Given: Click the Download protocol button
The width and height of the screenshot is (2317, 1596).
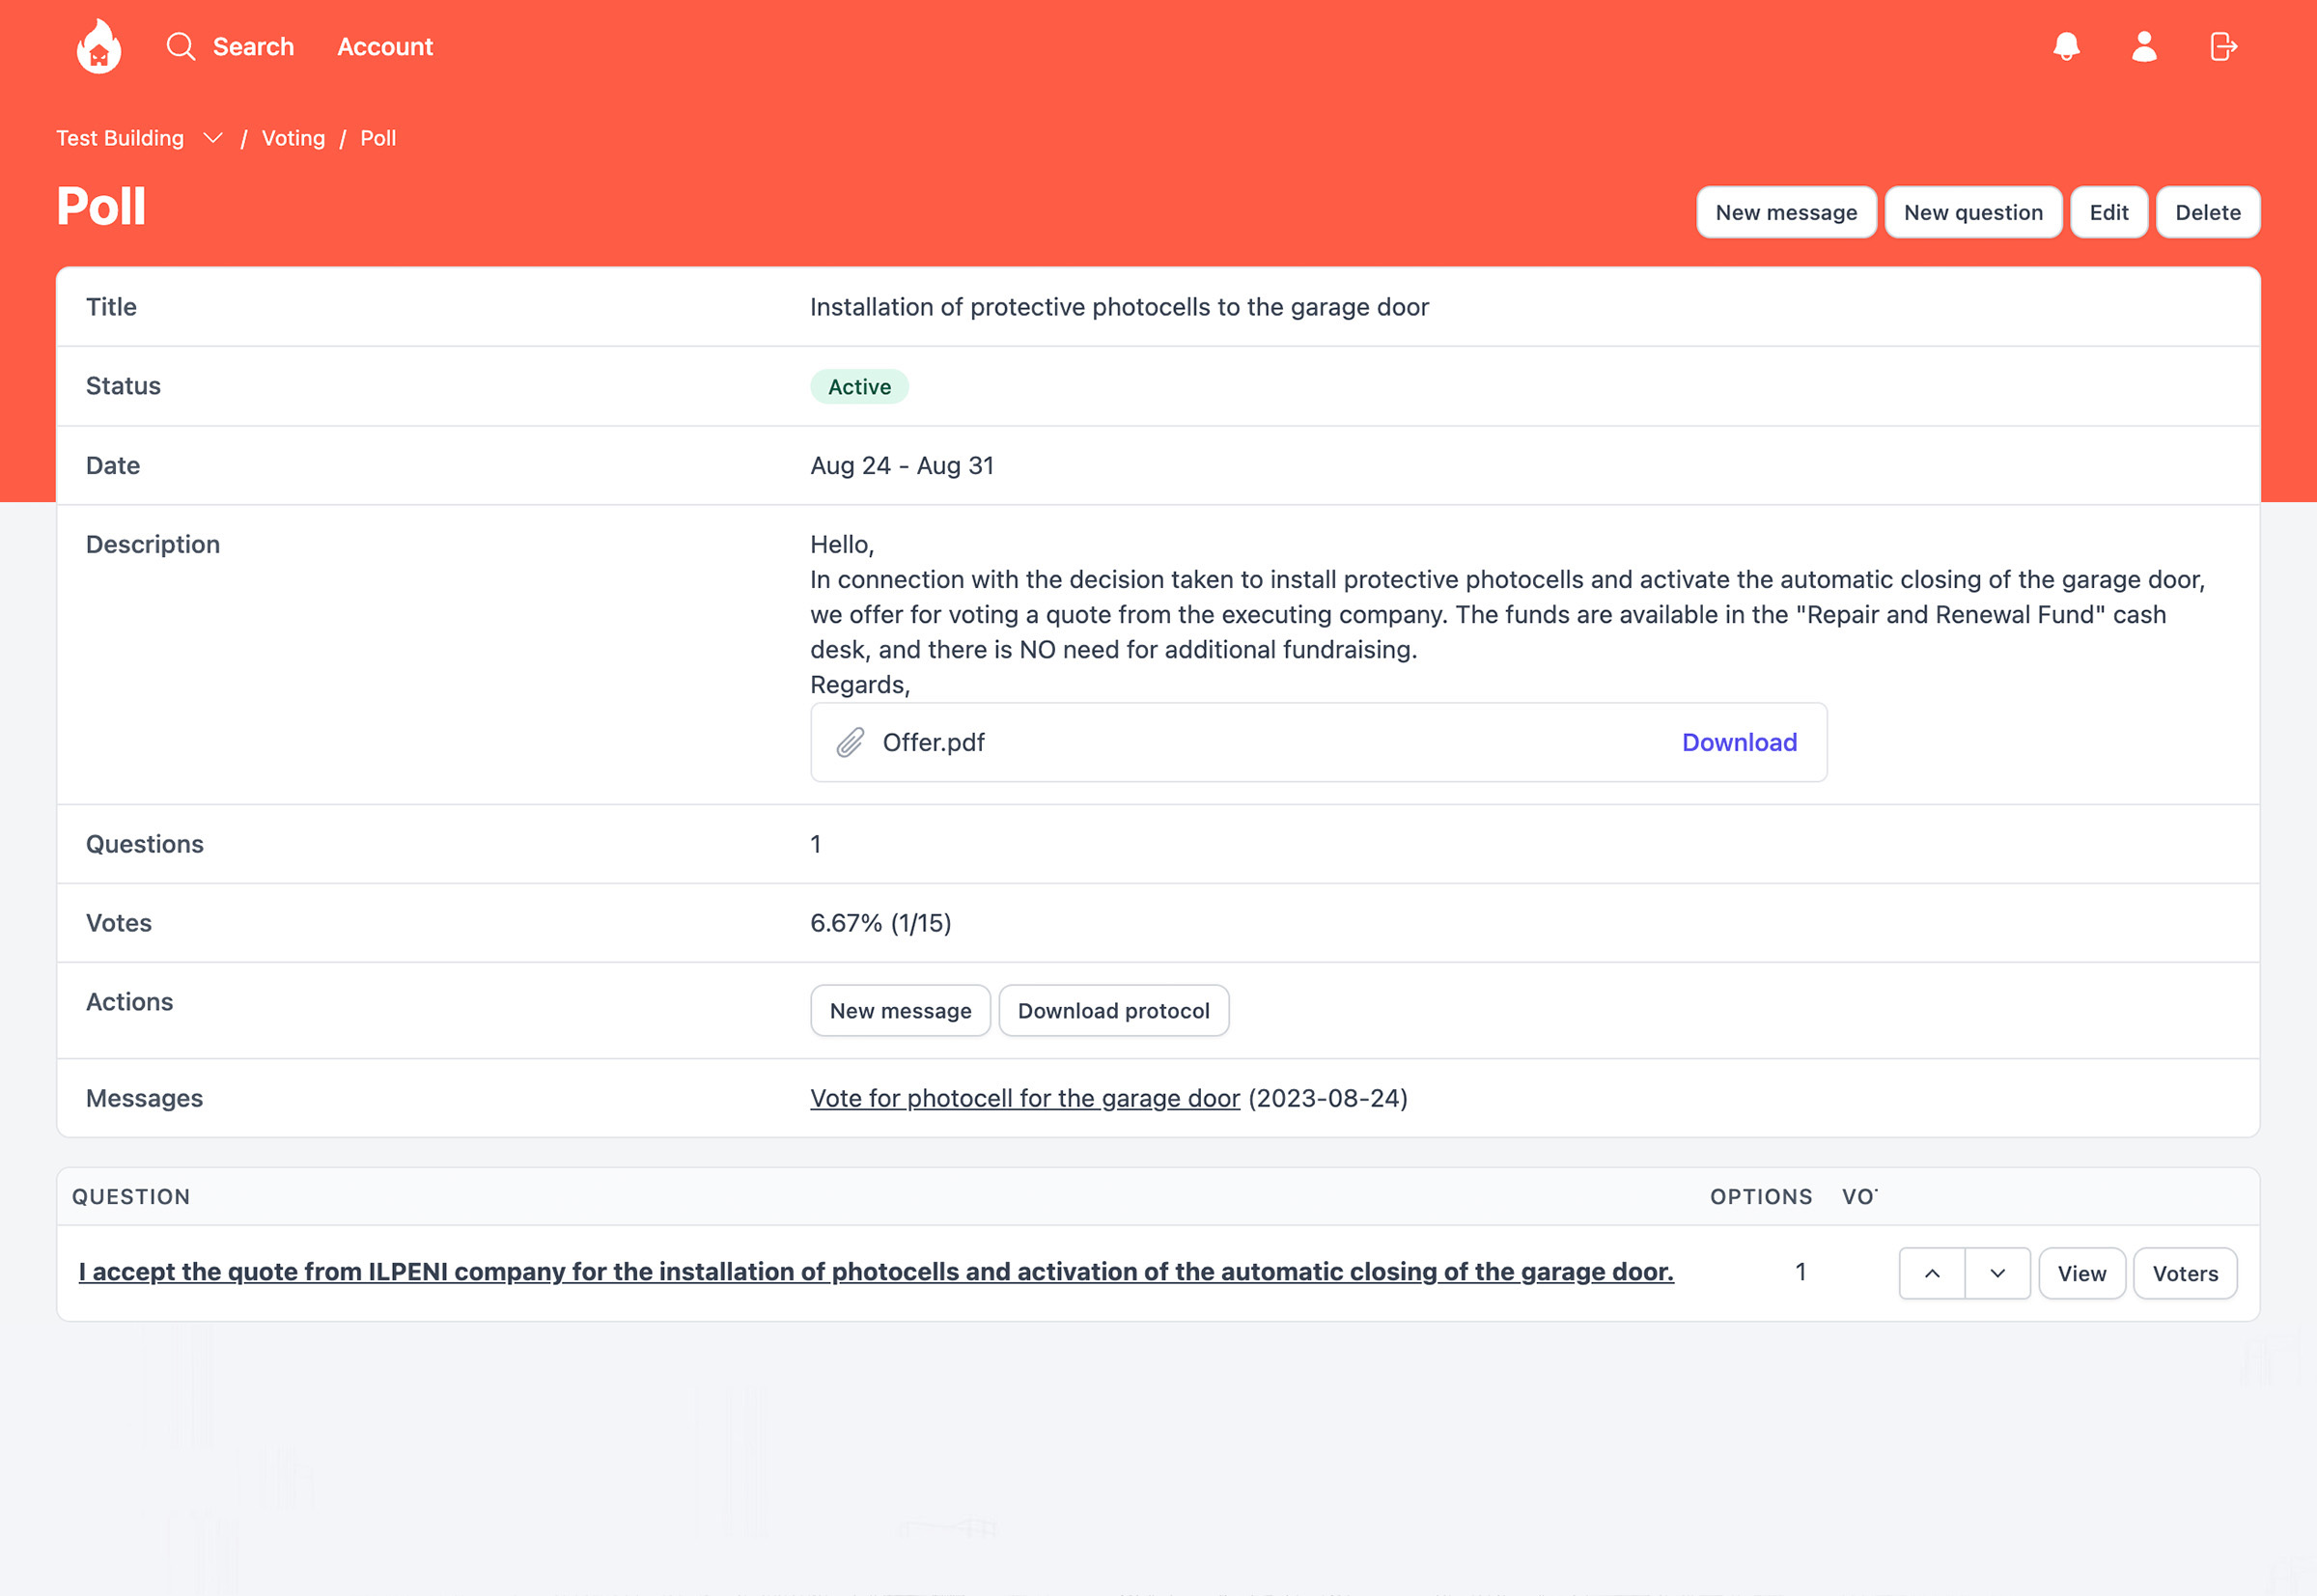Looking at the screenshot, I should point(1111,1011).
